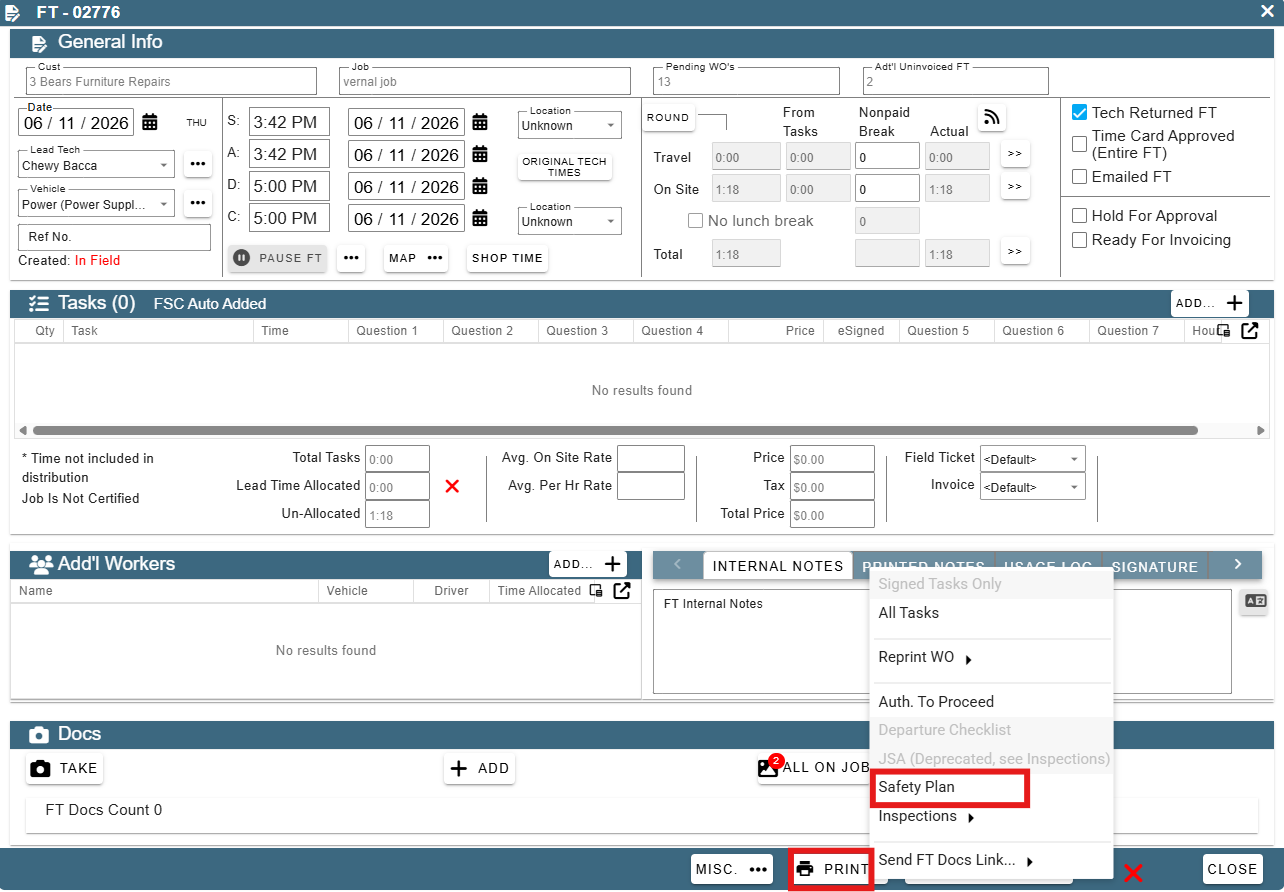Open the MISC. menu button
The image size is (1284, 892).
point(732,869)
